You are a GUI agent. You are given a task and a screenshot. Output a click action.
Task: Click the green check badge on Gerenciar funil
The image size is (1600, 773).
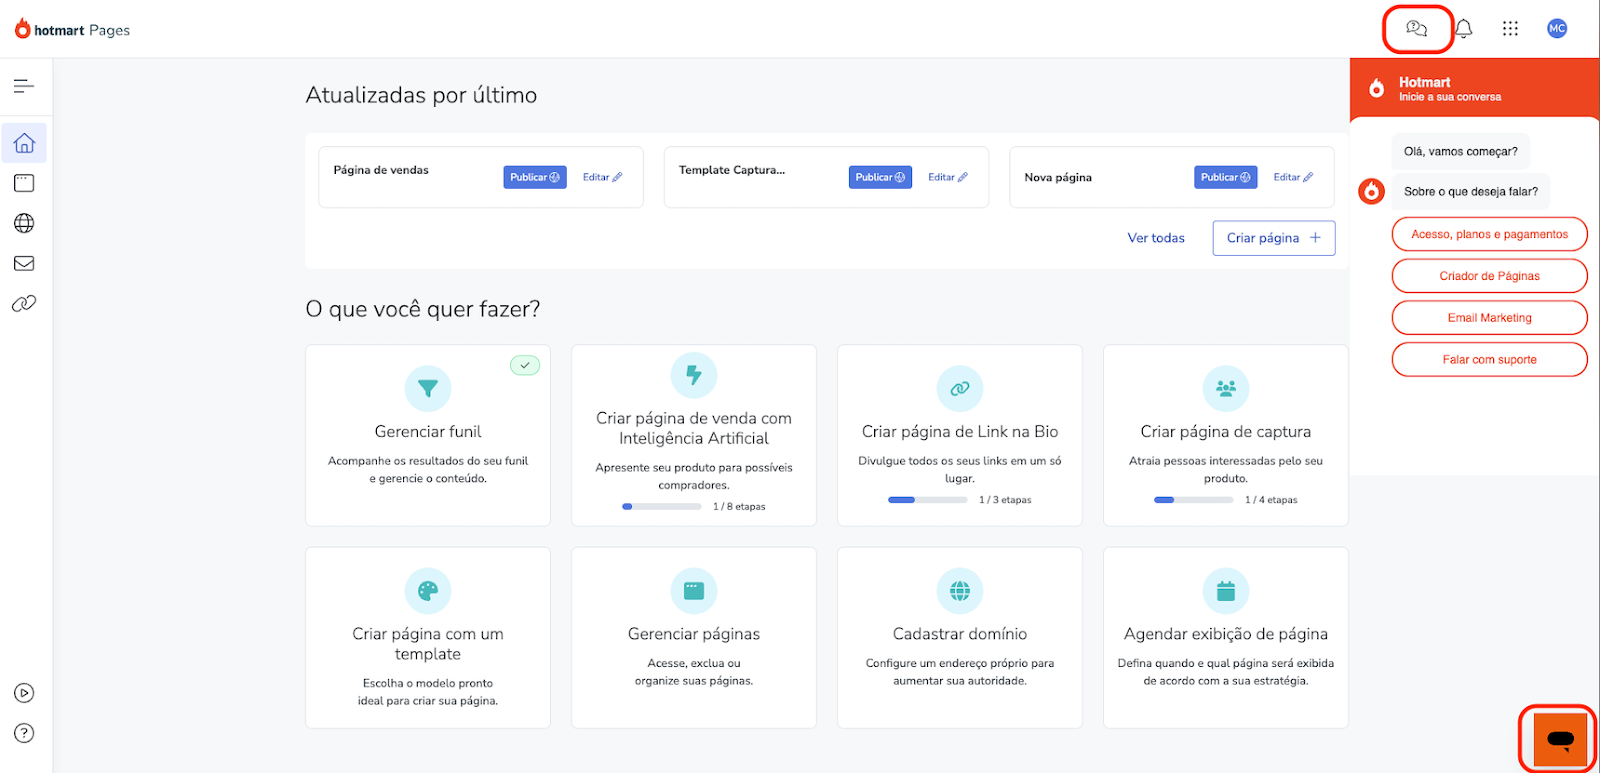tap(525, 365)
